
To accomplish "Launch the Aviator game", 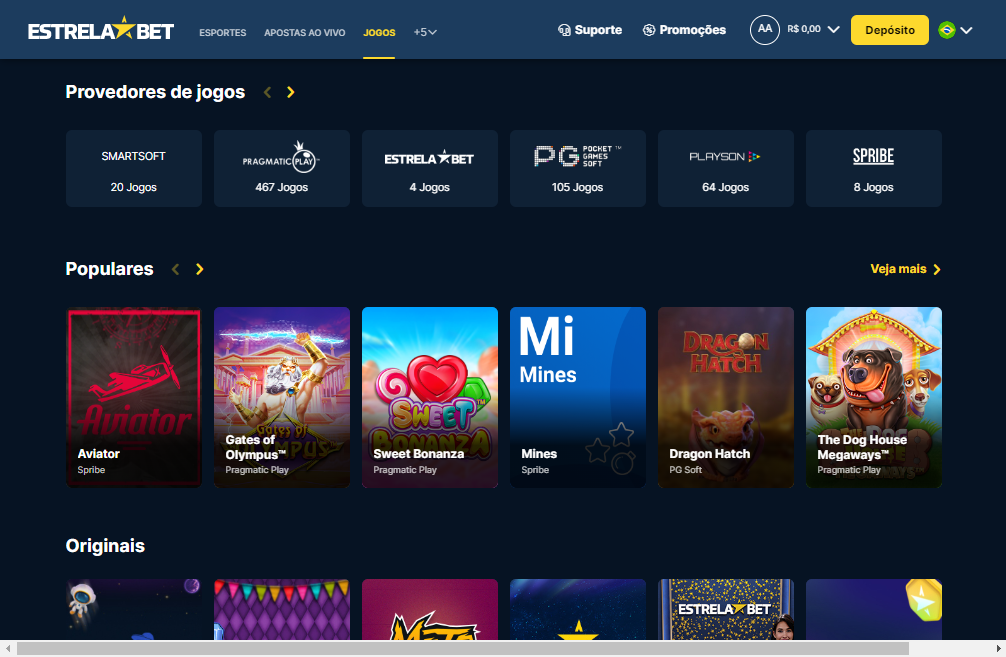I will click(x=133, y=397).
